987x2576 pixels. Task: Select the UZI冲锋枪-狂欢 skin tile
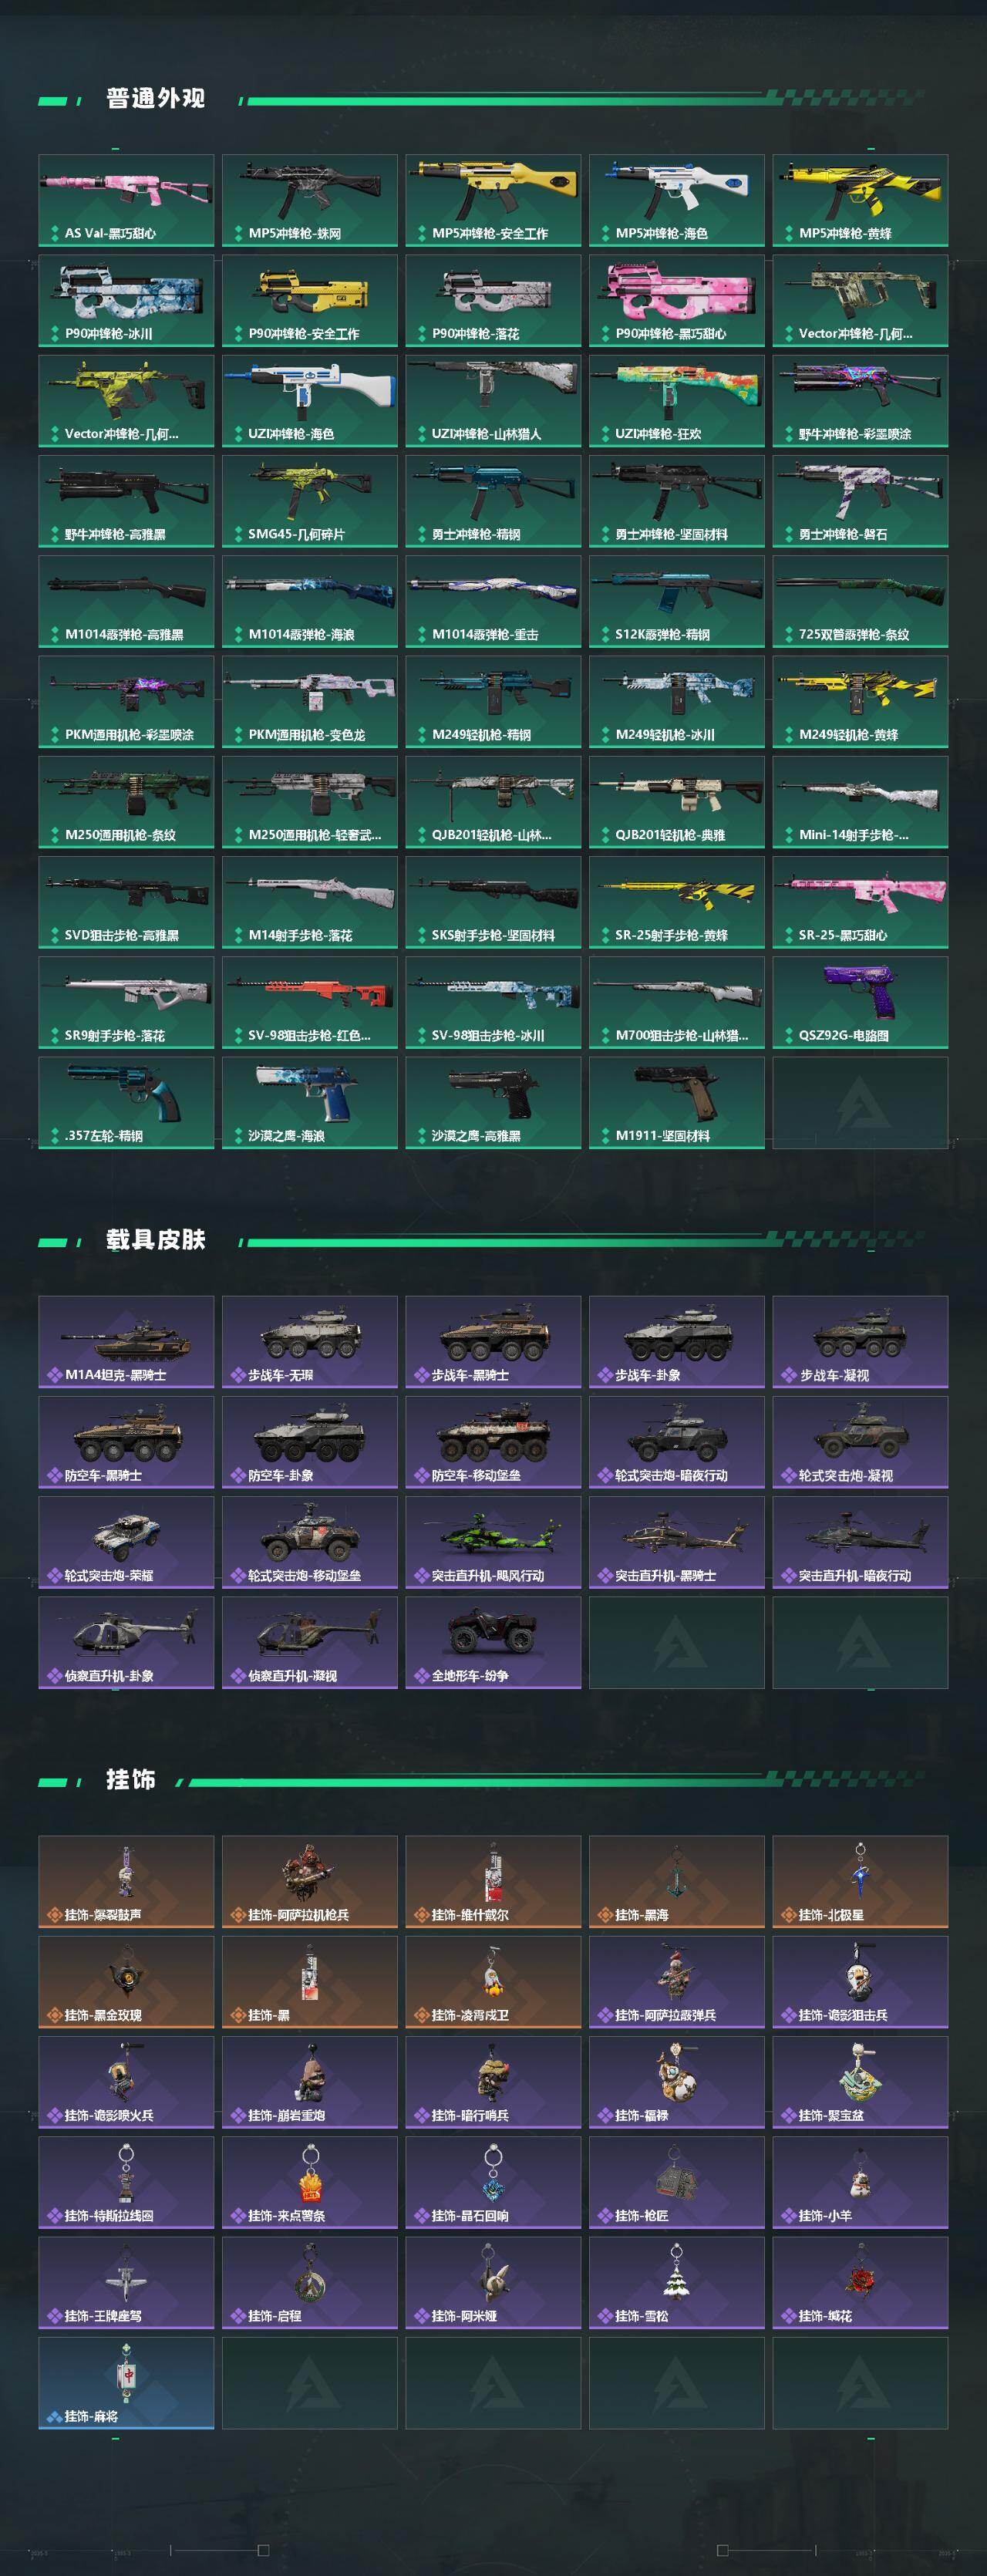(x=677, y=401)
